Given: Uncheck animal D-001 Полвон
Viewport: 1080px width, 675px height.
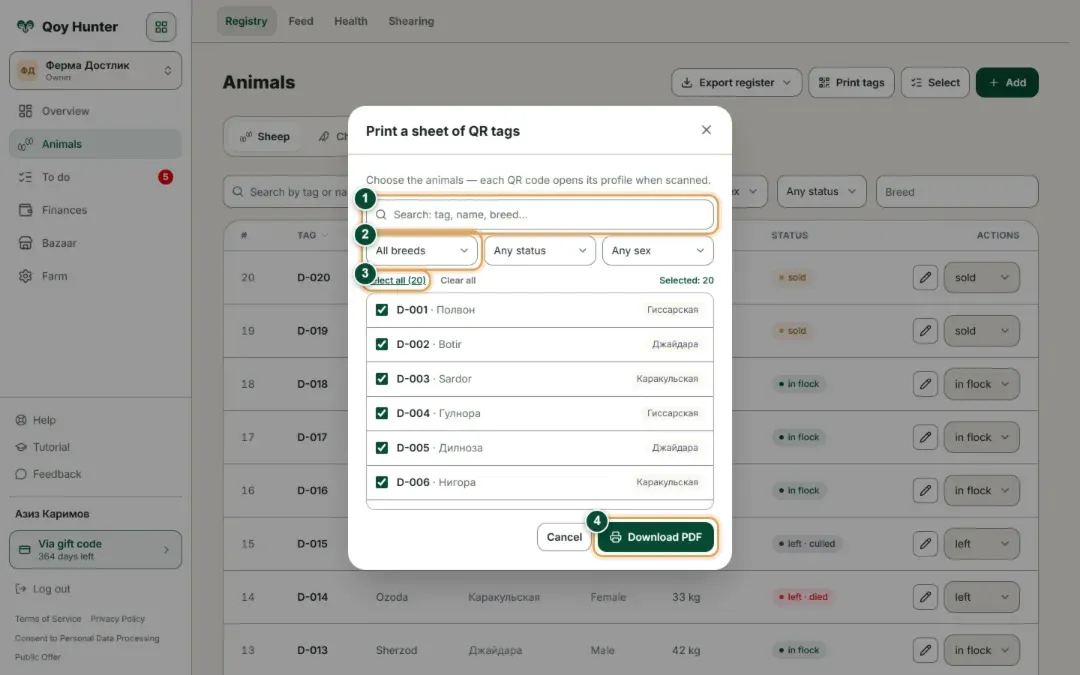Looking at the screenshot, I should point(382,310).
